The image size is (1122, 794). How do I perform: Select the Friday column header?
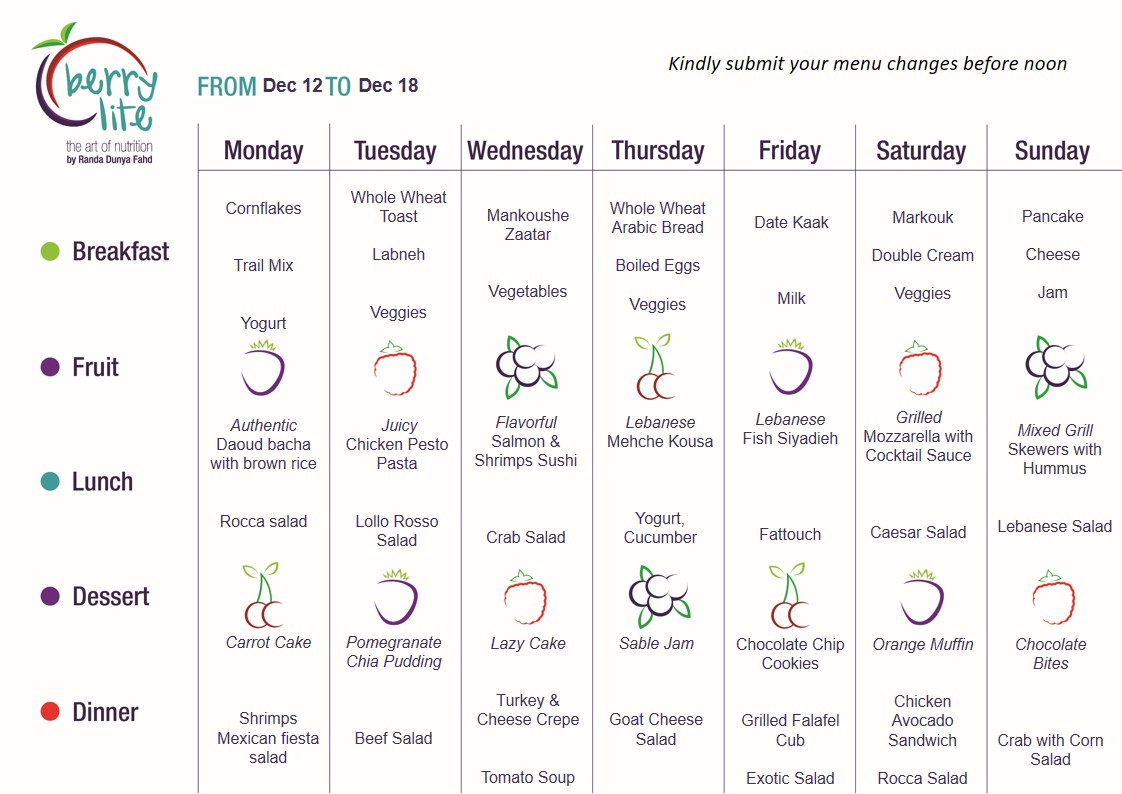tap(789, 151)
